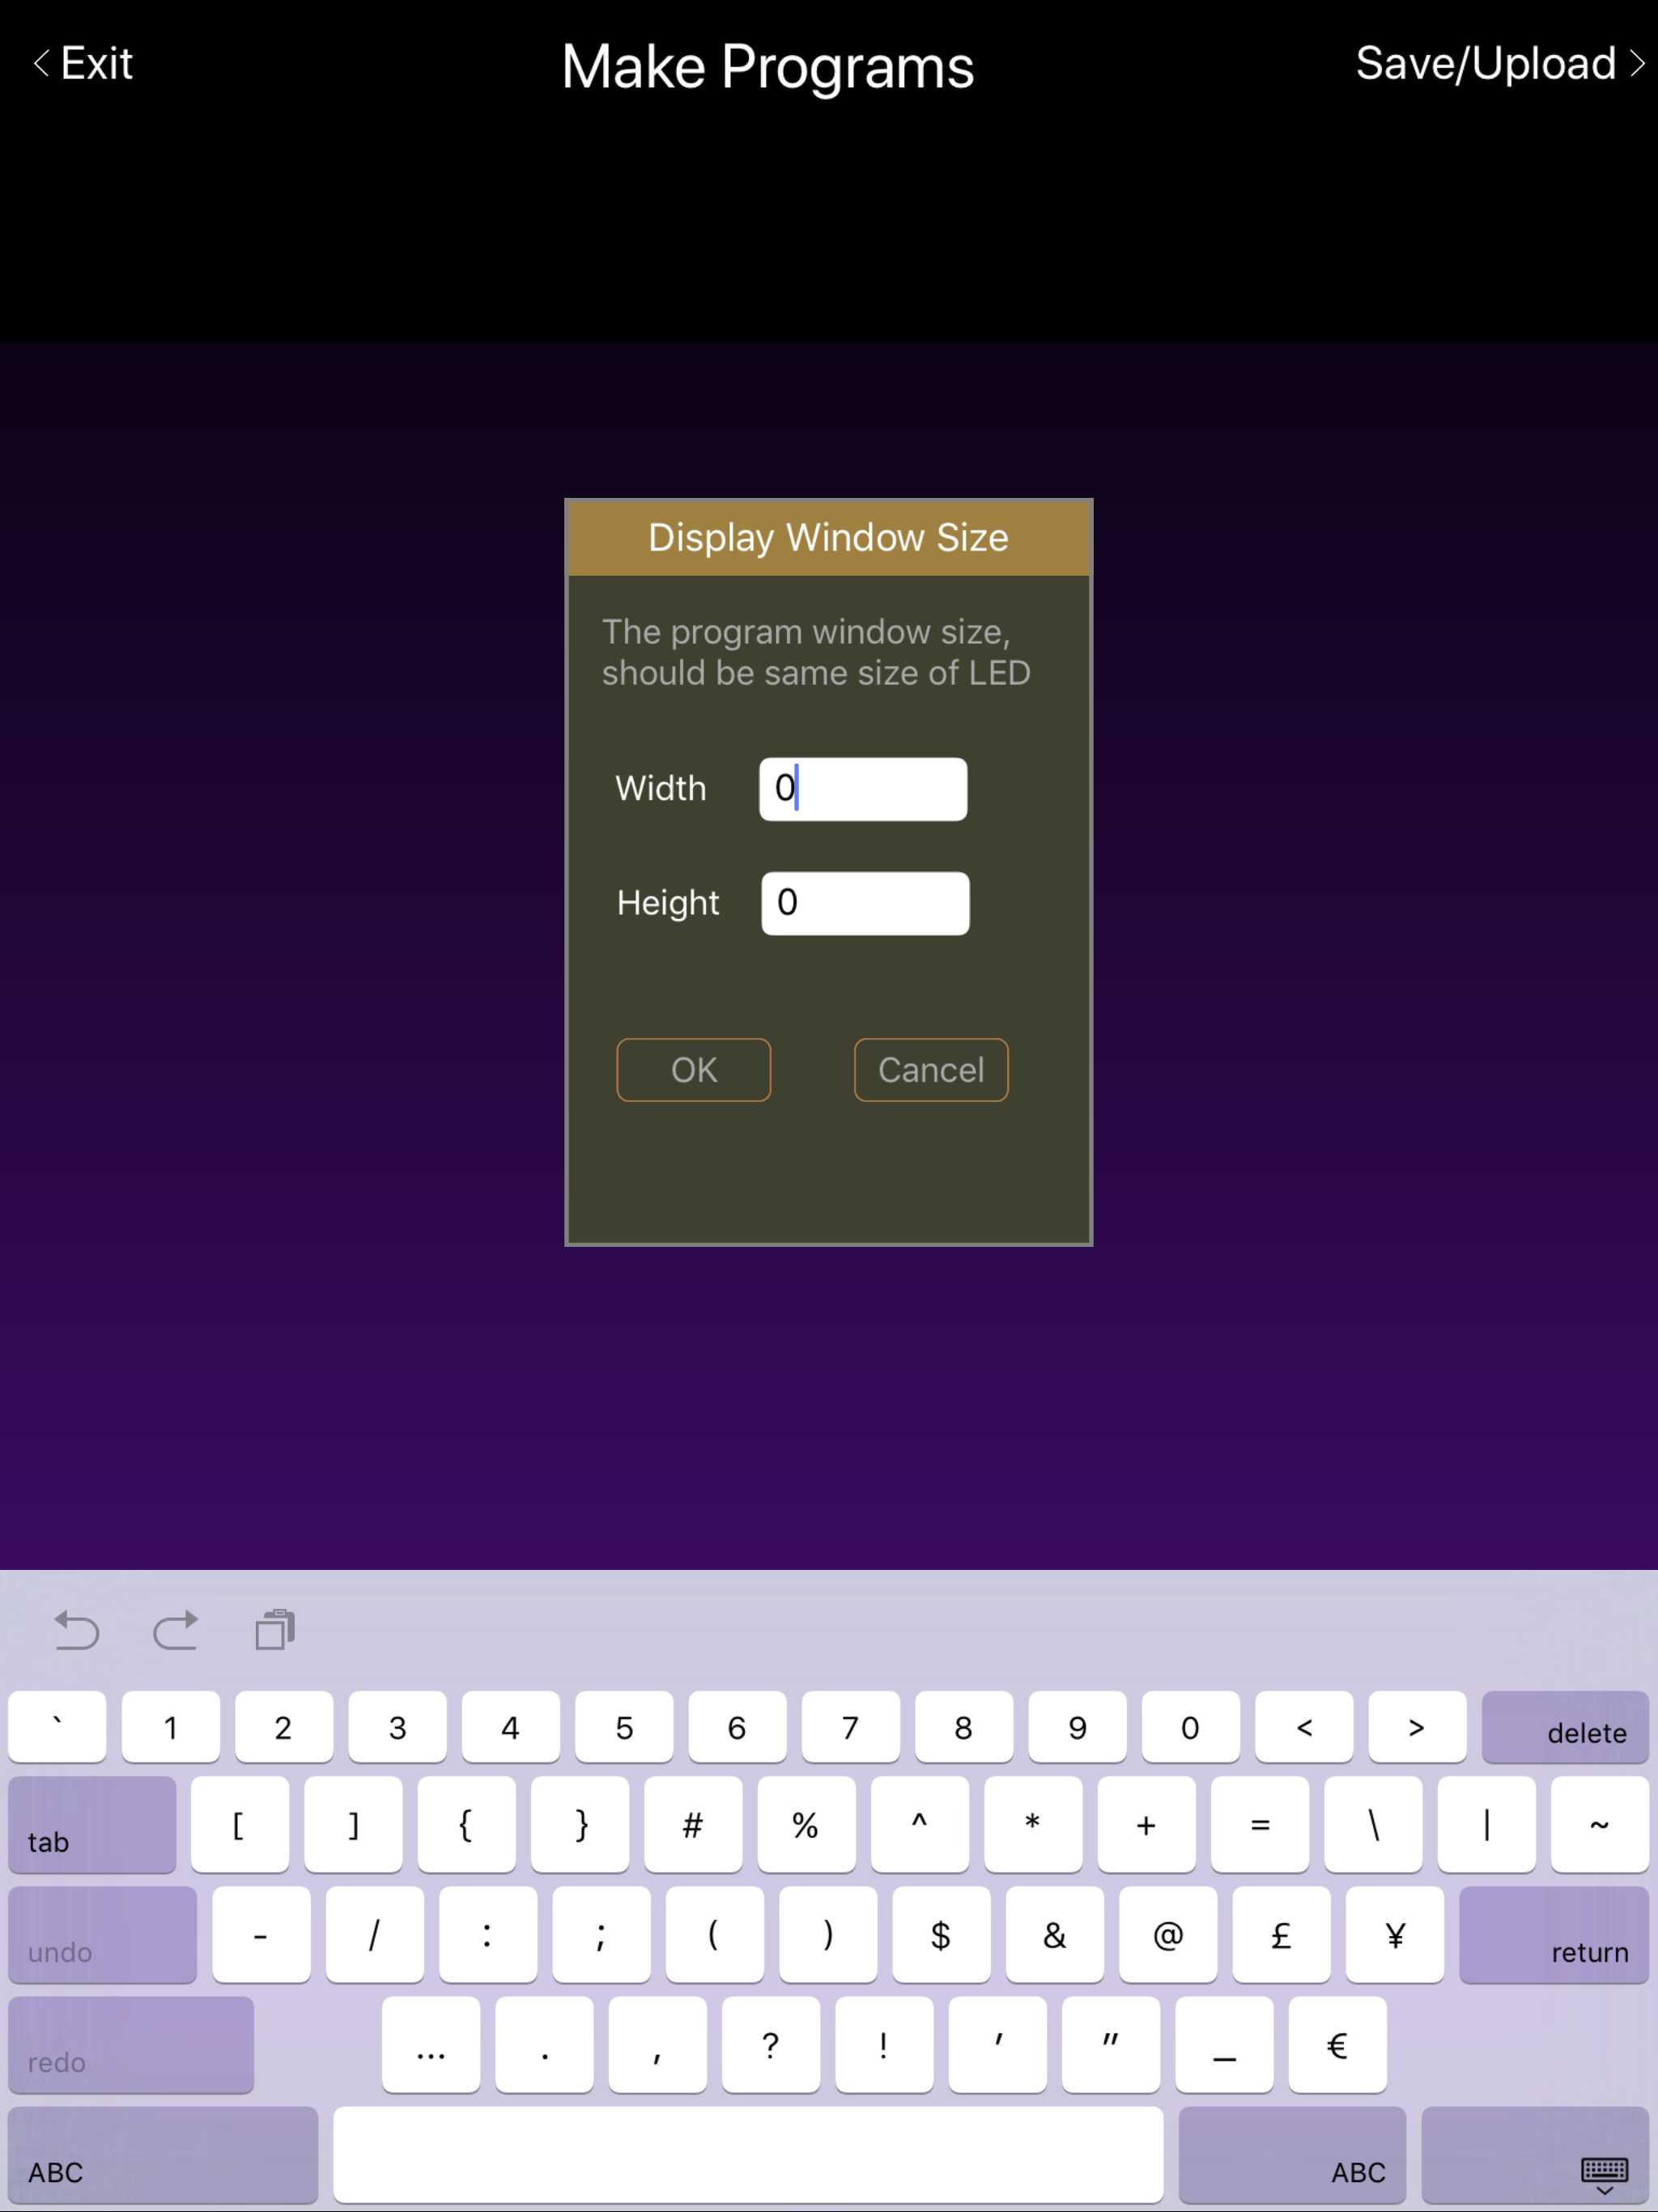
Task: Tap the 0 key on keyboard
Action: [1191, 1727]
